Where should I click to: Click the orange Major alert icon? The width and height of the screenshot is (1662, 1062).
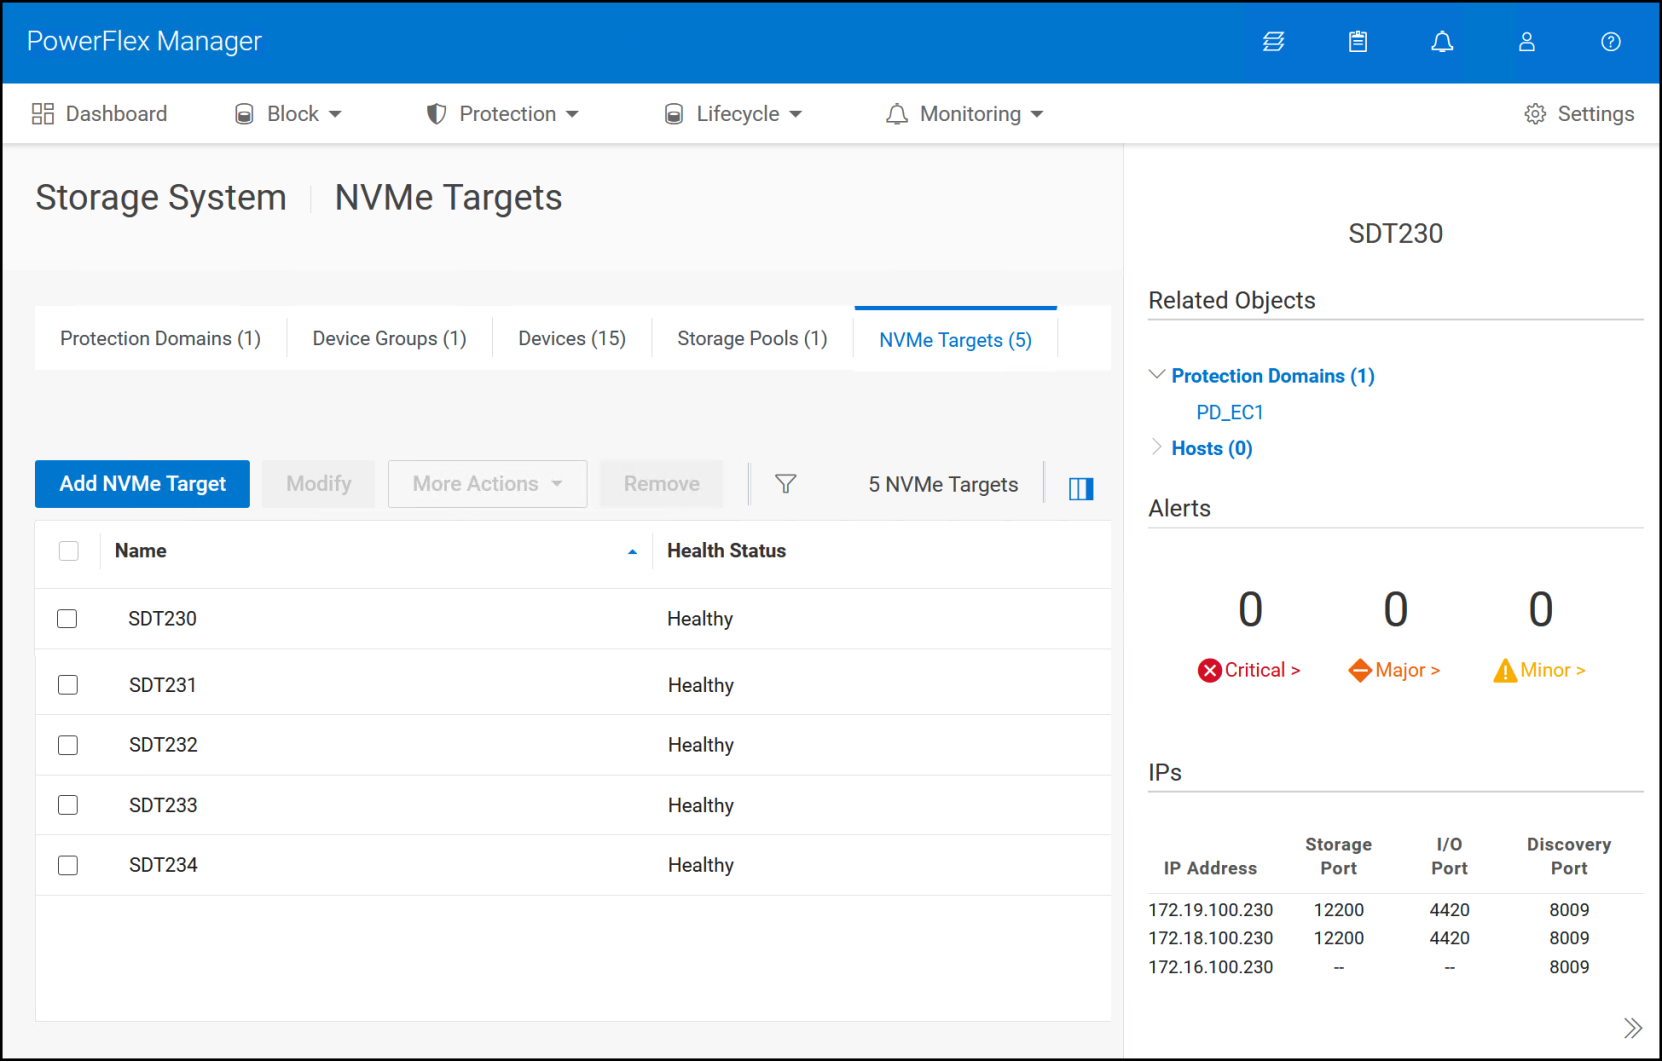point(1359,671)
